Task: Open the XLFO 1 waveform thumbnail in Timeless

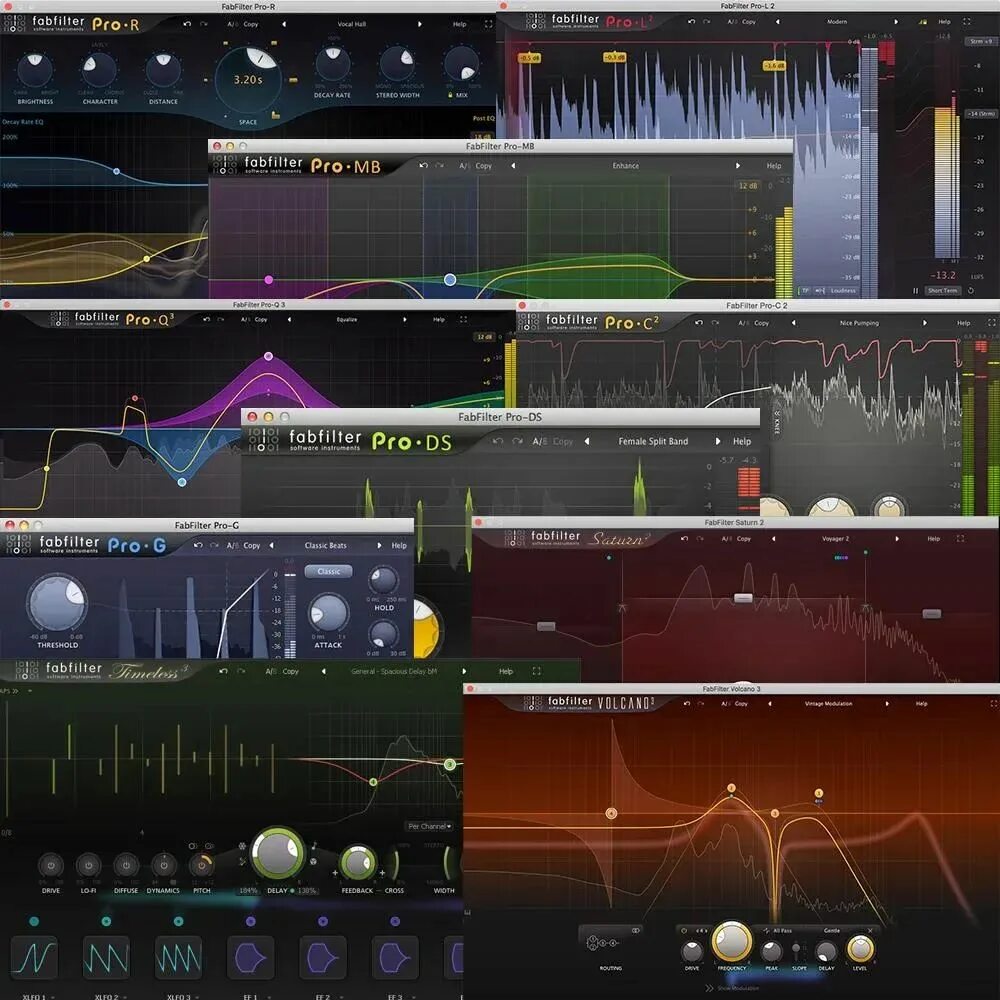Action: (x=34, y=957)
